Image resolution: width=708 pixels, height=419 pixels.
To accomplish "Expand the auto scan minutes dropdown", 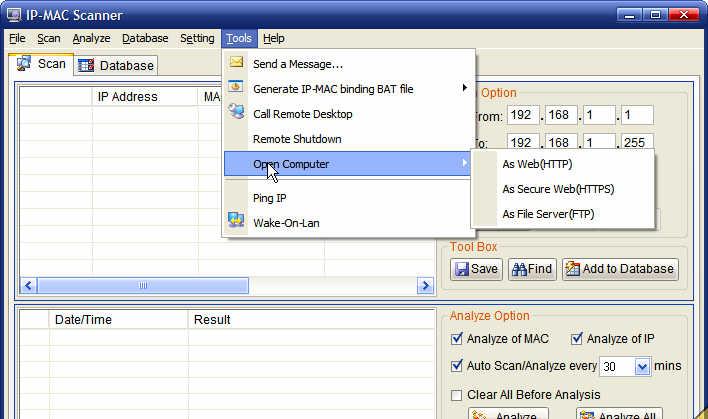I will [x=642, y=366].
